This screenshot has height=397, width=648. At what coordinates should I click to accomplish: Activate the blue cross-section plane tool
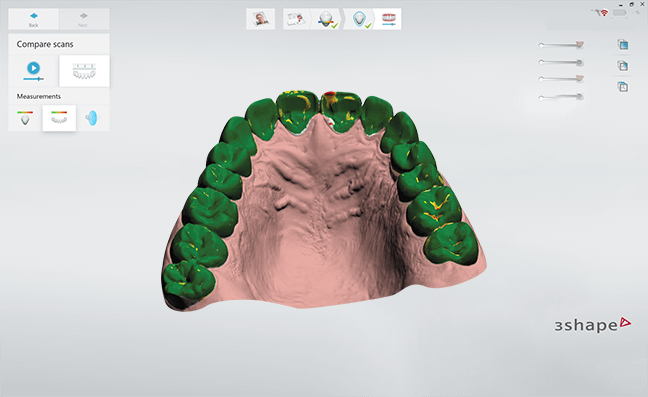pyautogui.click(x=93, y=118)
